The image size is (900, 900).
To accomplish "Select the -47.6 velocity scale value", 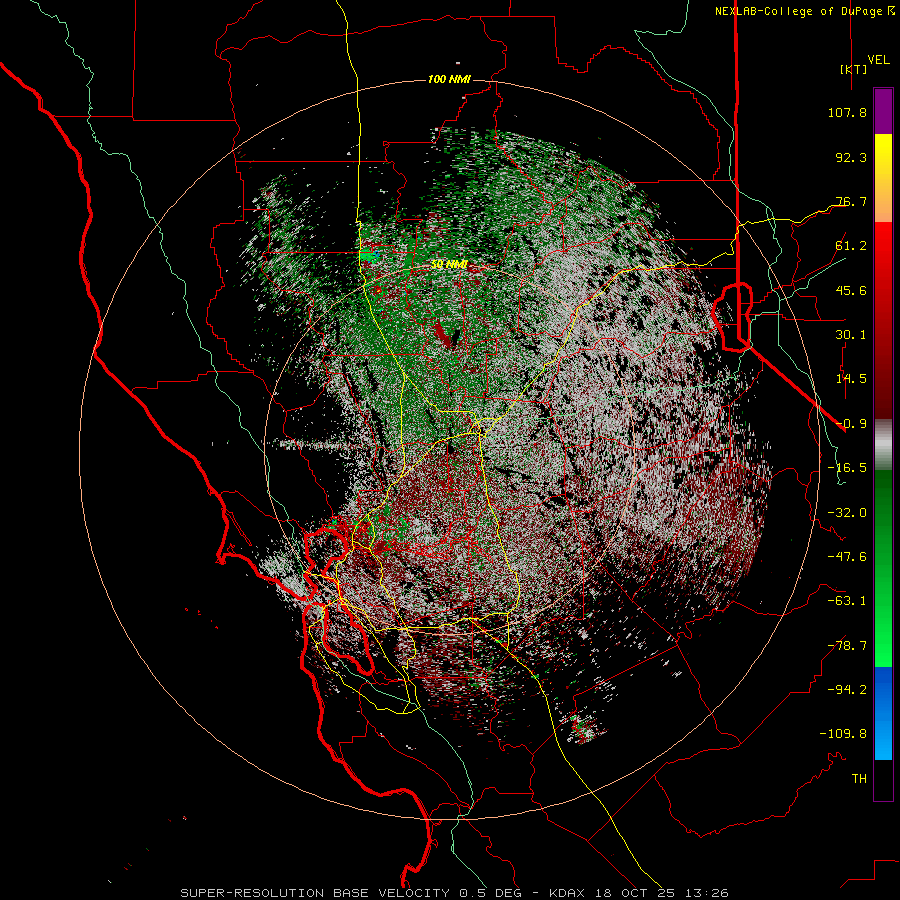I will 847,557.
